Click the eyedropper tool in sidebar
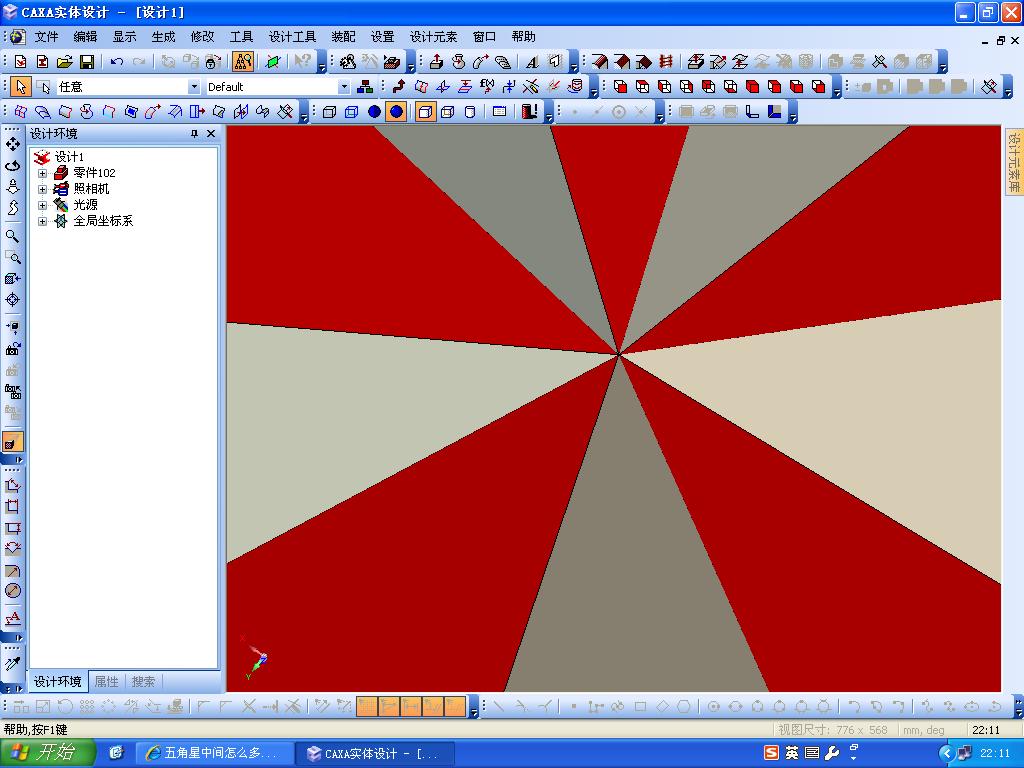 (12, 664)
